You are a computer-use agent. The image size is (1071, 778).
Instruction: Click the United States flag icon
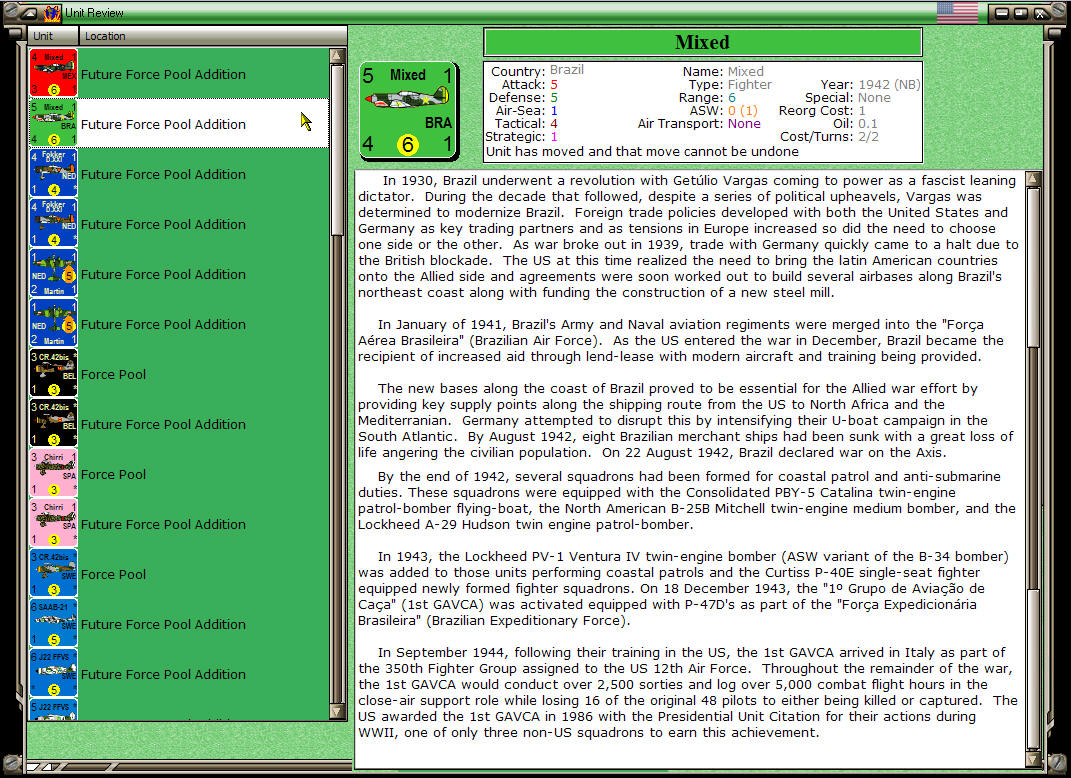957,12
